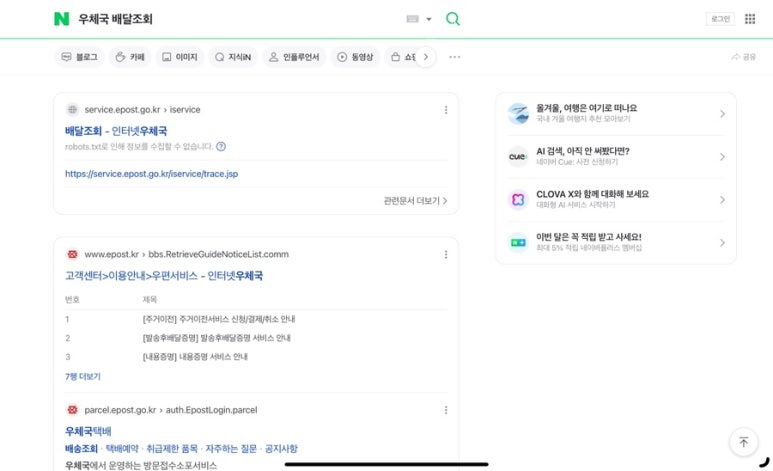This screenshot has width=773, height=471.
Task: Edit the search field containing 우체국 배달조회
Action: coord(239,19)
